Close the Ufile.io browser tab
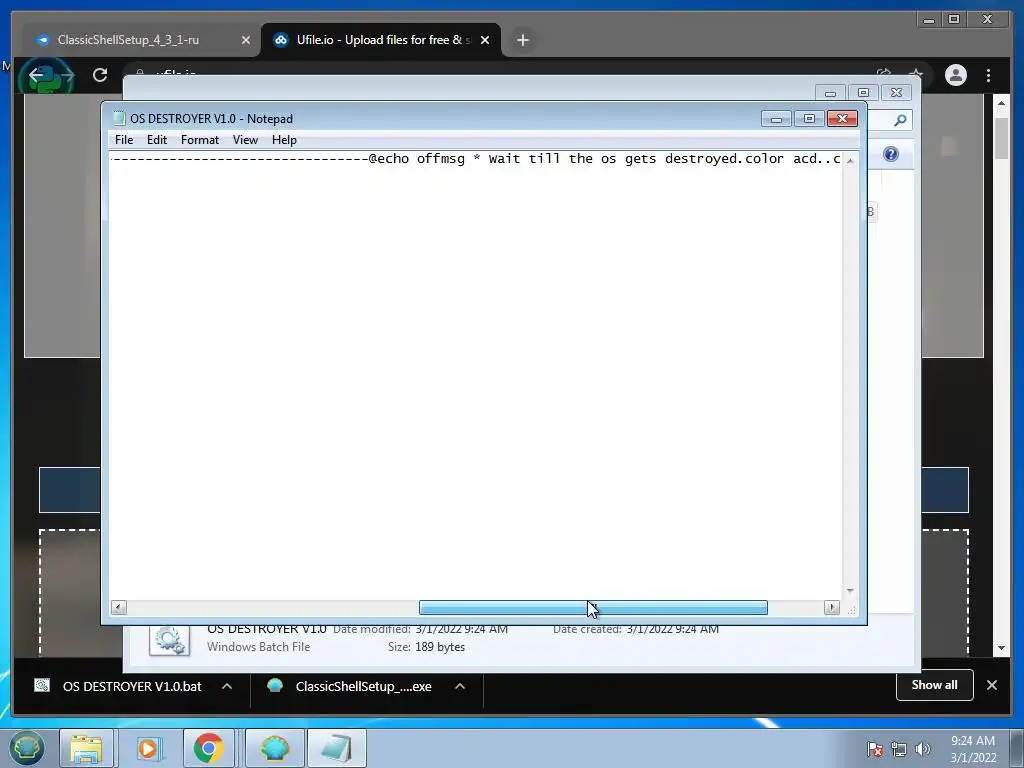This screenshot has width=1024, height=768. (x=485, y=40)
